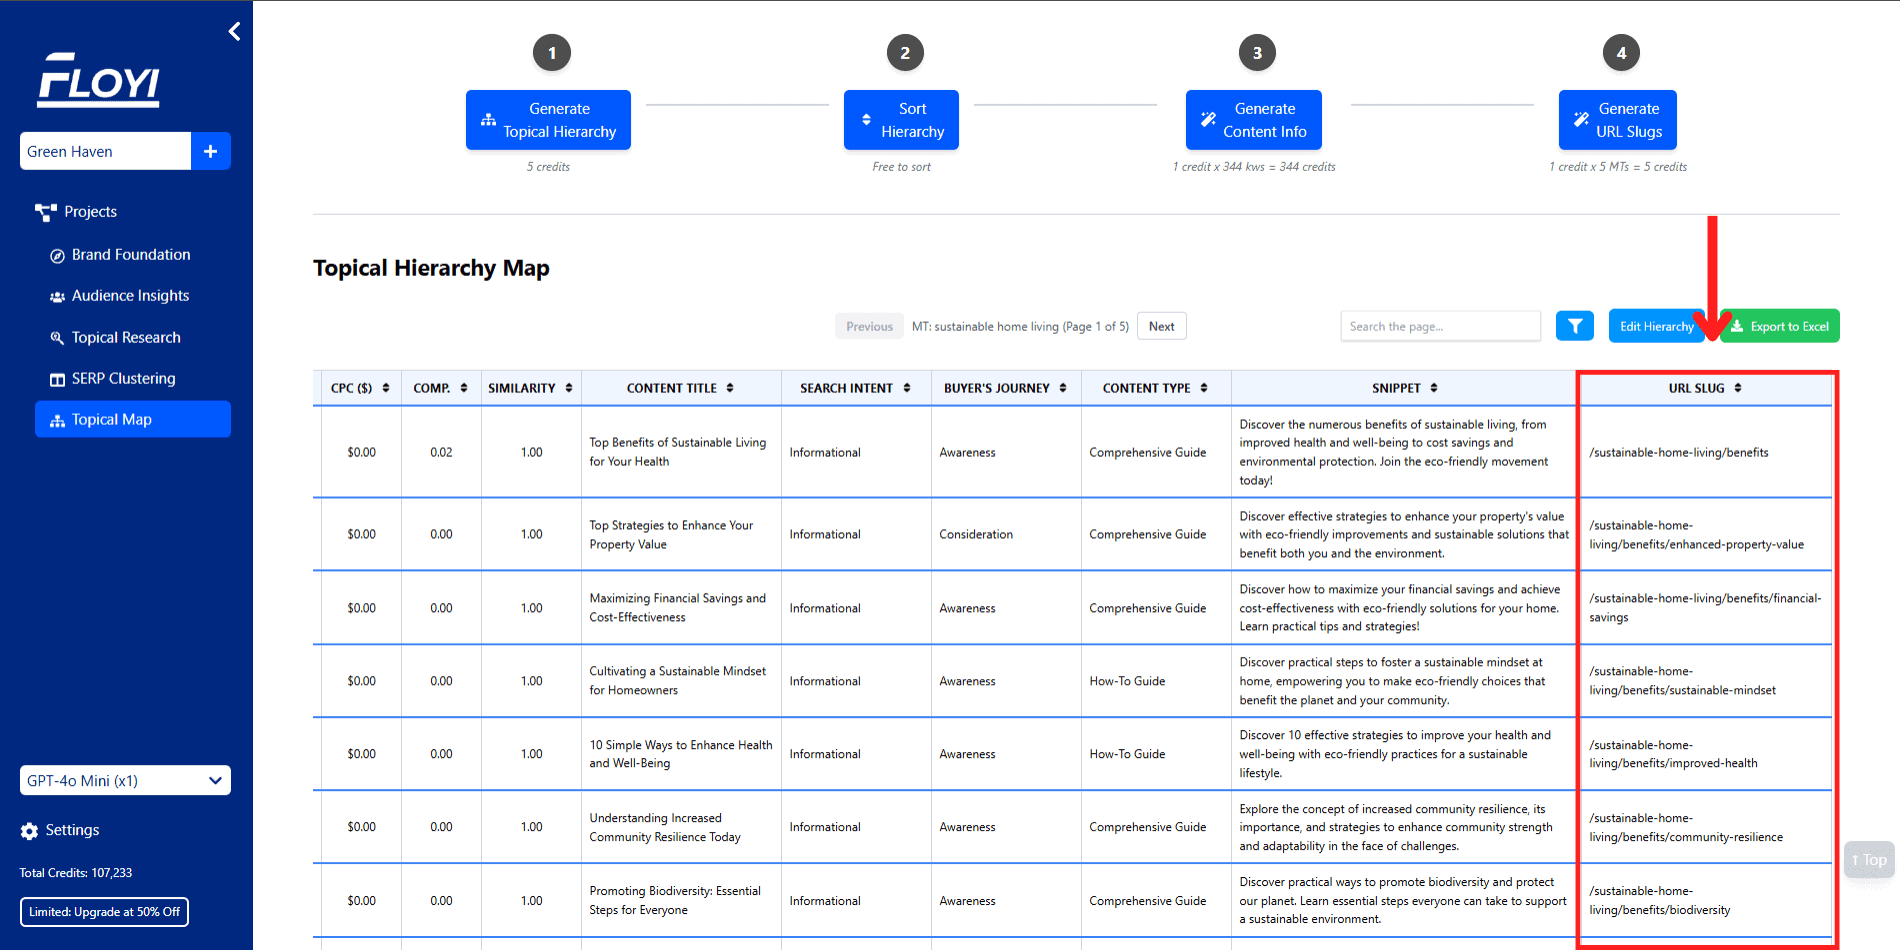
Task: Click the 'Consideration' buyer's journey cell
Action: pyautogui.click(x=976, y=535)
